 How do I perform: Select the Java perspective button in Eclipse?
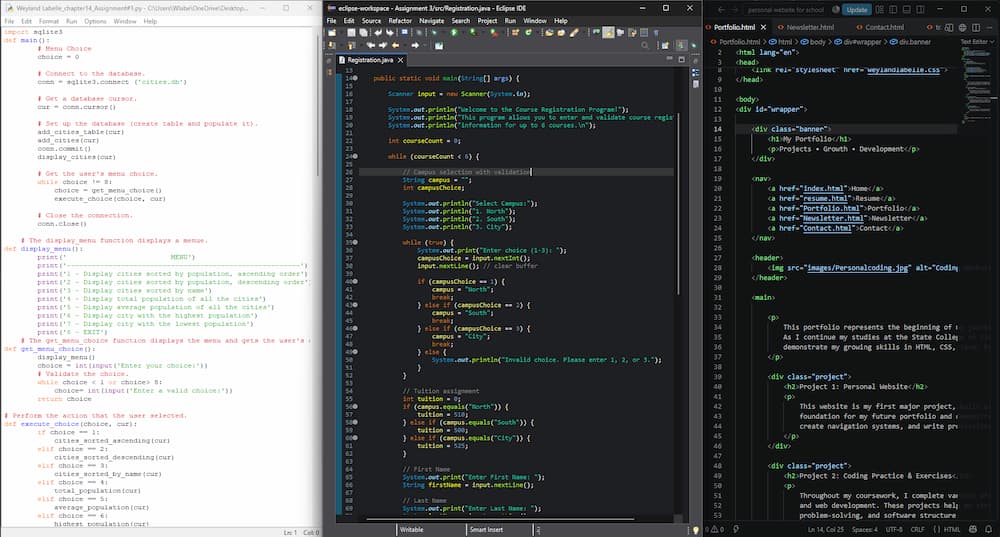click(681, 45)
